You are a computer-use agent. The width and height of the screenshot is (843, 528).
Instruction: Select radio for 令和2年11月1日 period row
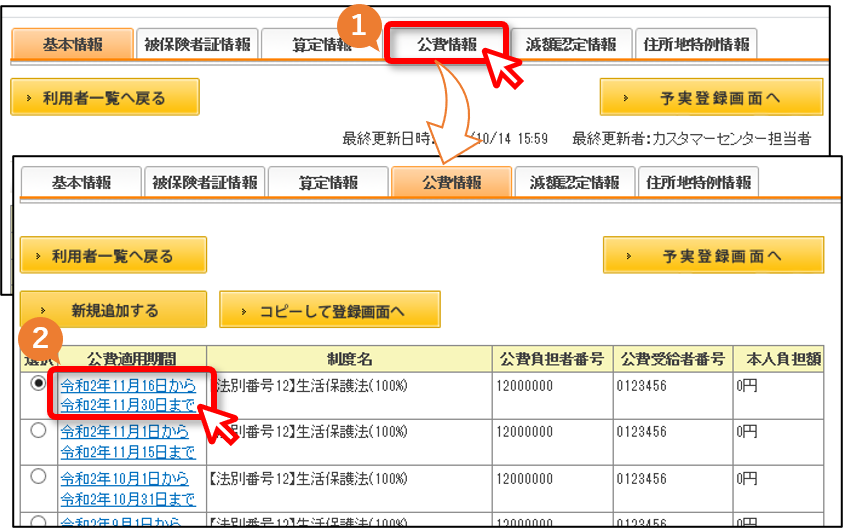(x=38, y=430)
